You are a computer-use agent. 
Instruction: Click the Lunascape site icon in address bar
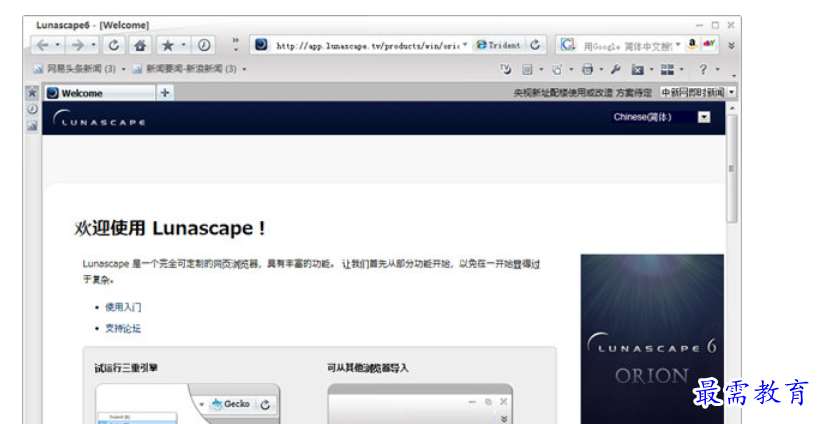click(x=261, y=45)
